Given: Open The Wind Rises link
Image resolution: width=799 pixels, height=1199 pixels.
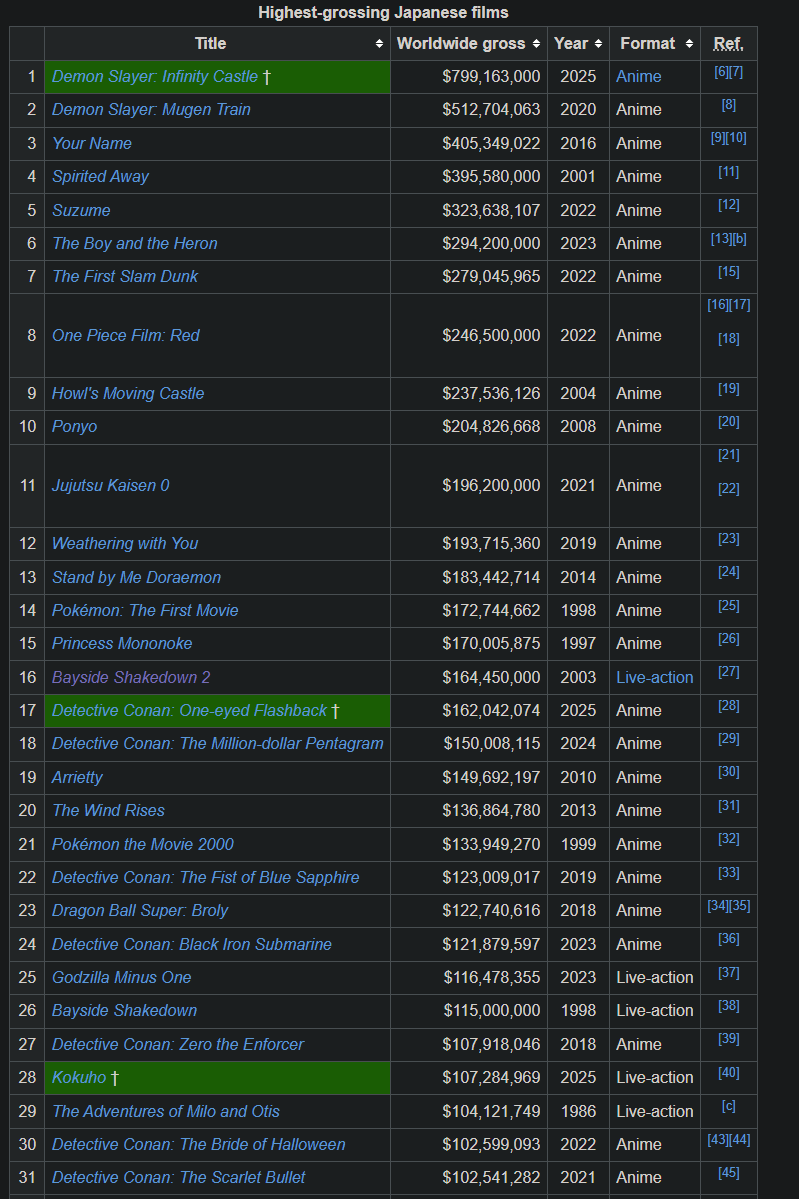Looking at the screenshot, I should click(109, 811).
